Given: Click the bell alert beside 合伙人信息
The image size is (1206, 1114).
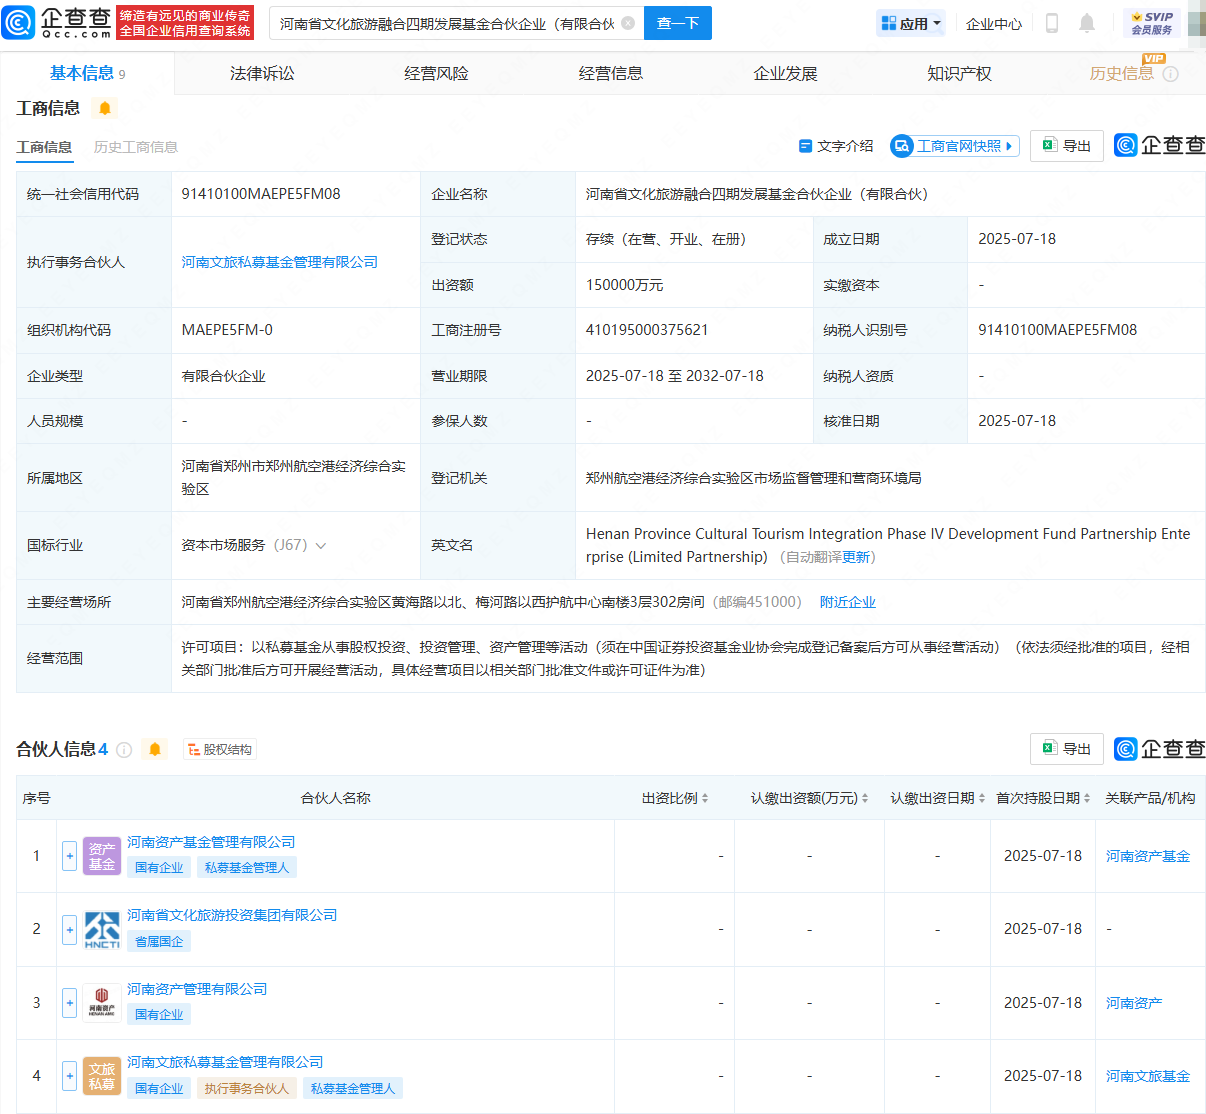Looking at the screenshot, I should [155, 749].
